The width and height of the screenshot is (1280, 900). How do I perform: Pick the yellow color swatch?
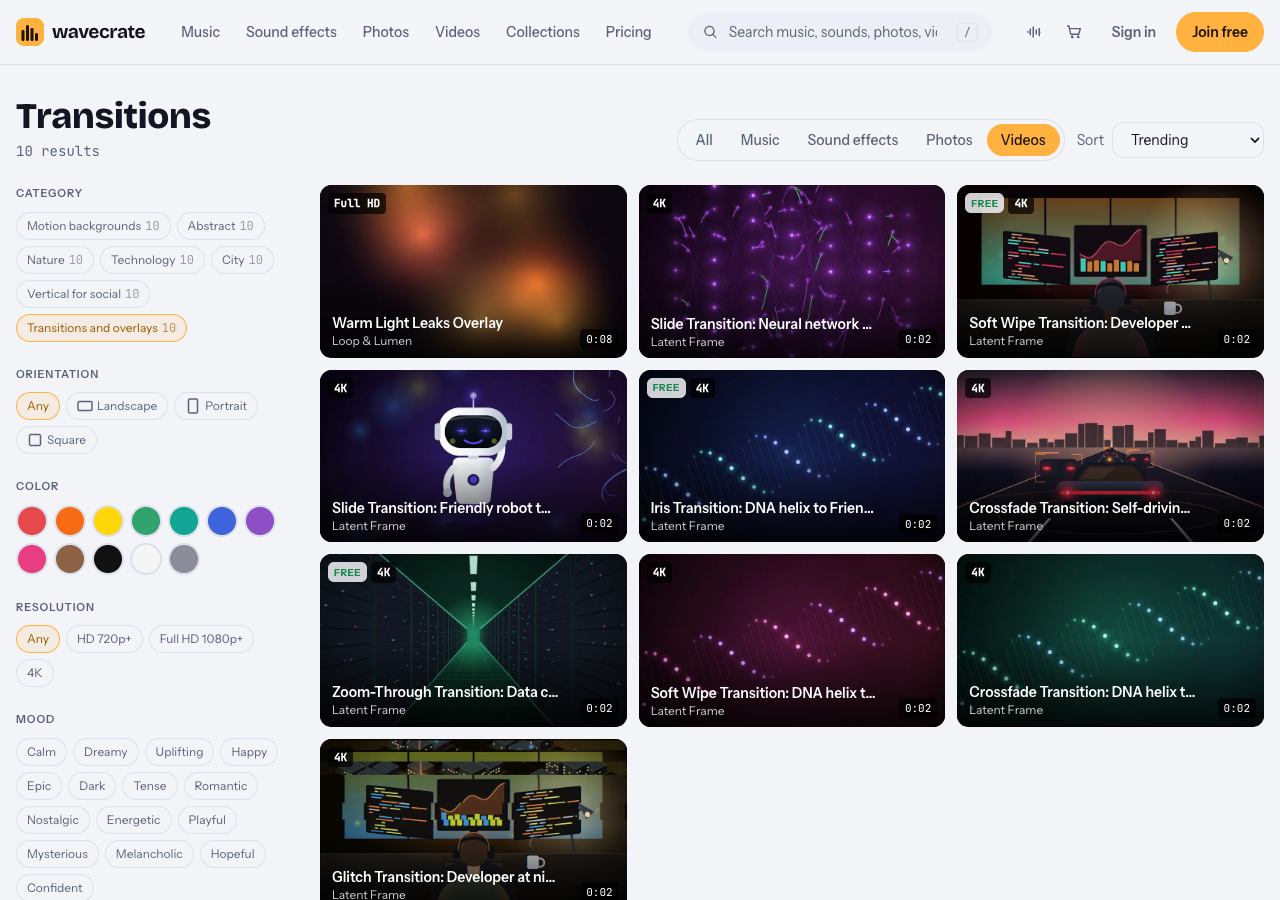[x=108, y=521]
